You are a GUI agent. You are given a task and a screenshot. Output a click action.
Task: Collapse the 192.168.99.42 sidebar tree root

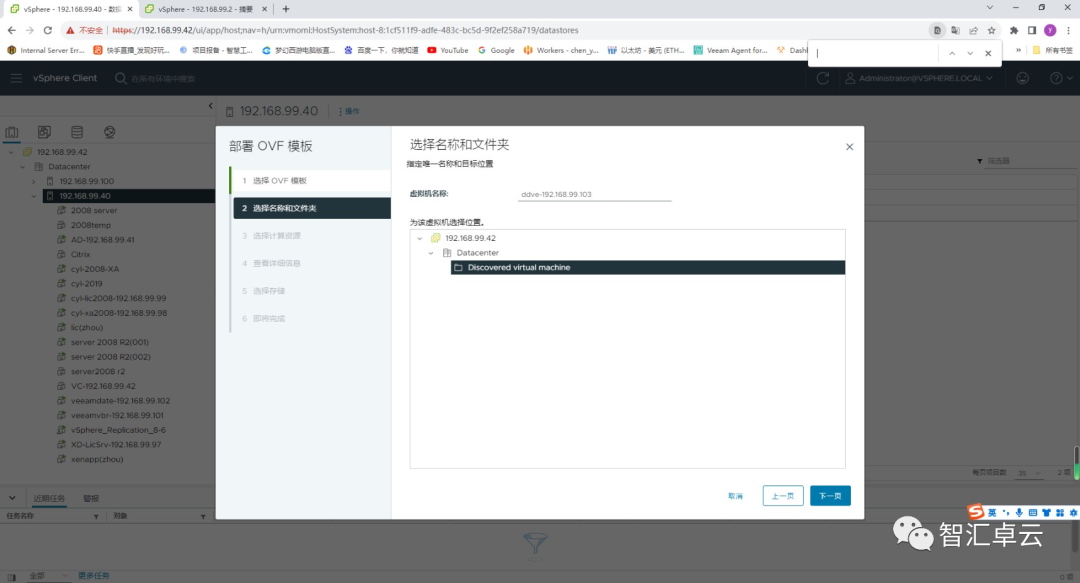[x=12, y=152]
